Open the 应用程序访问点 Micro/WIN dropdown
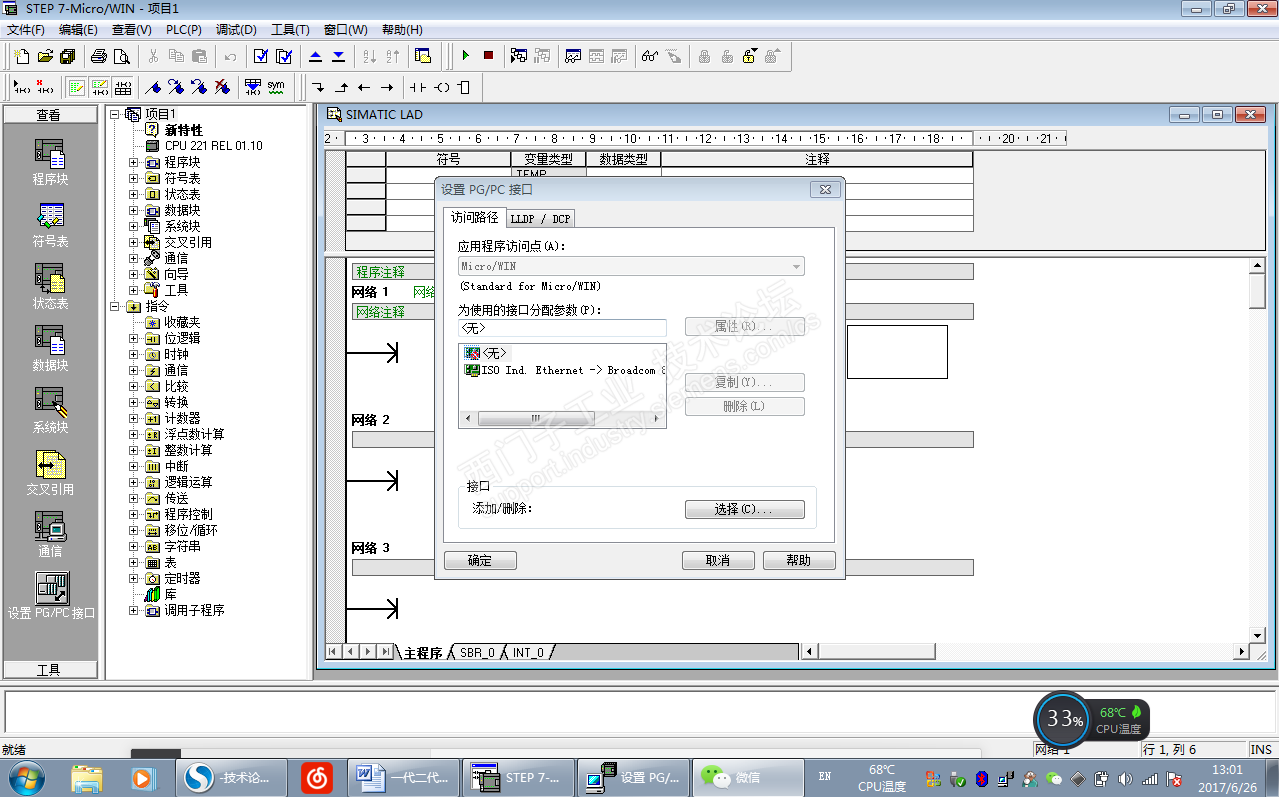1279x797 pixels. [796, 267]
